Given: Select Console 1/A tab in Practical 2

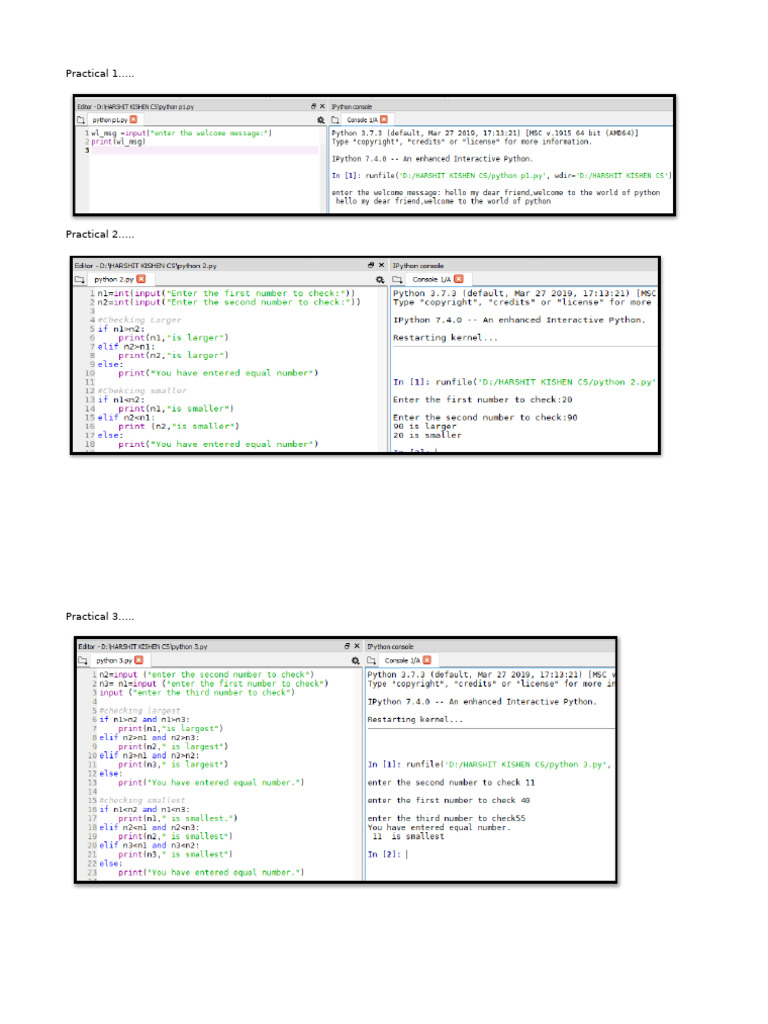Looking at the screenshot, I should pos(431,280).
